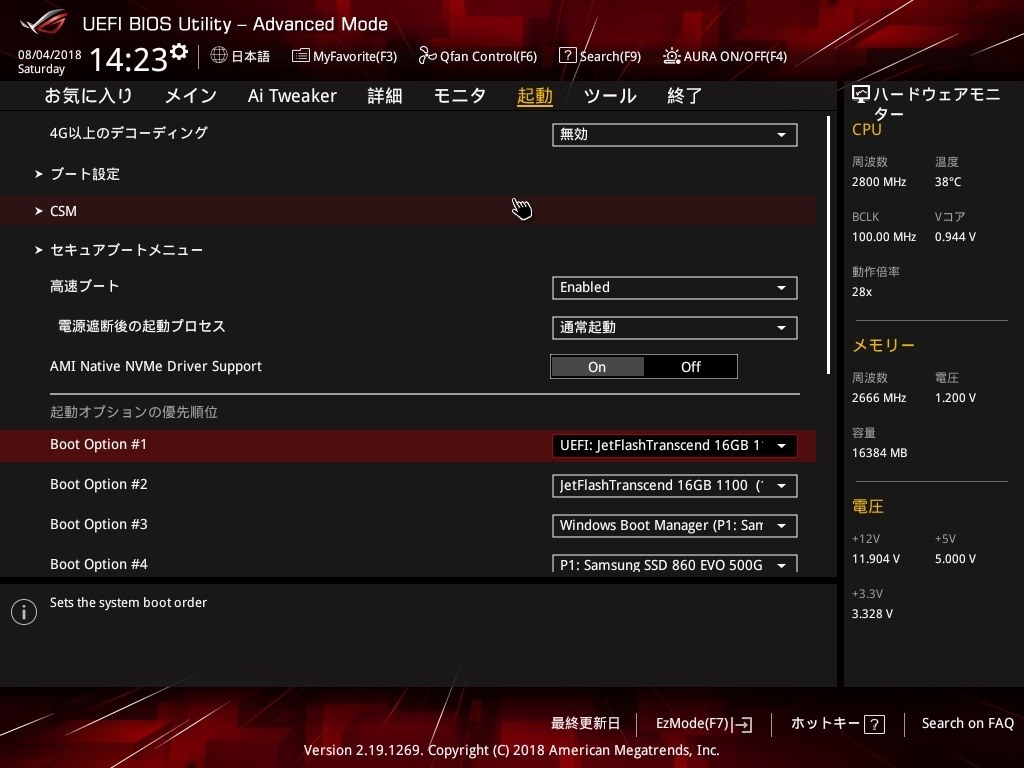Image resolution: width=1024 pixels, height=768 pixels.
Task: Click 最終更新日 at the bottom
Action: click(x=585, y=724)
